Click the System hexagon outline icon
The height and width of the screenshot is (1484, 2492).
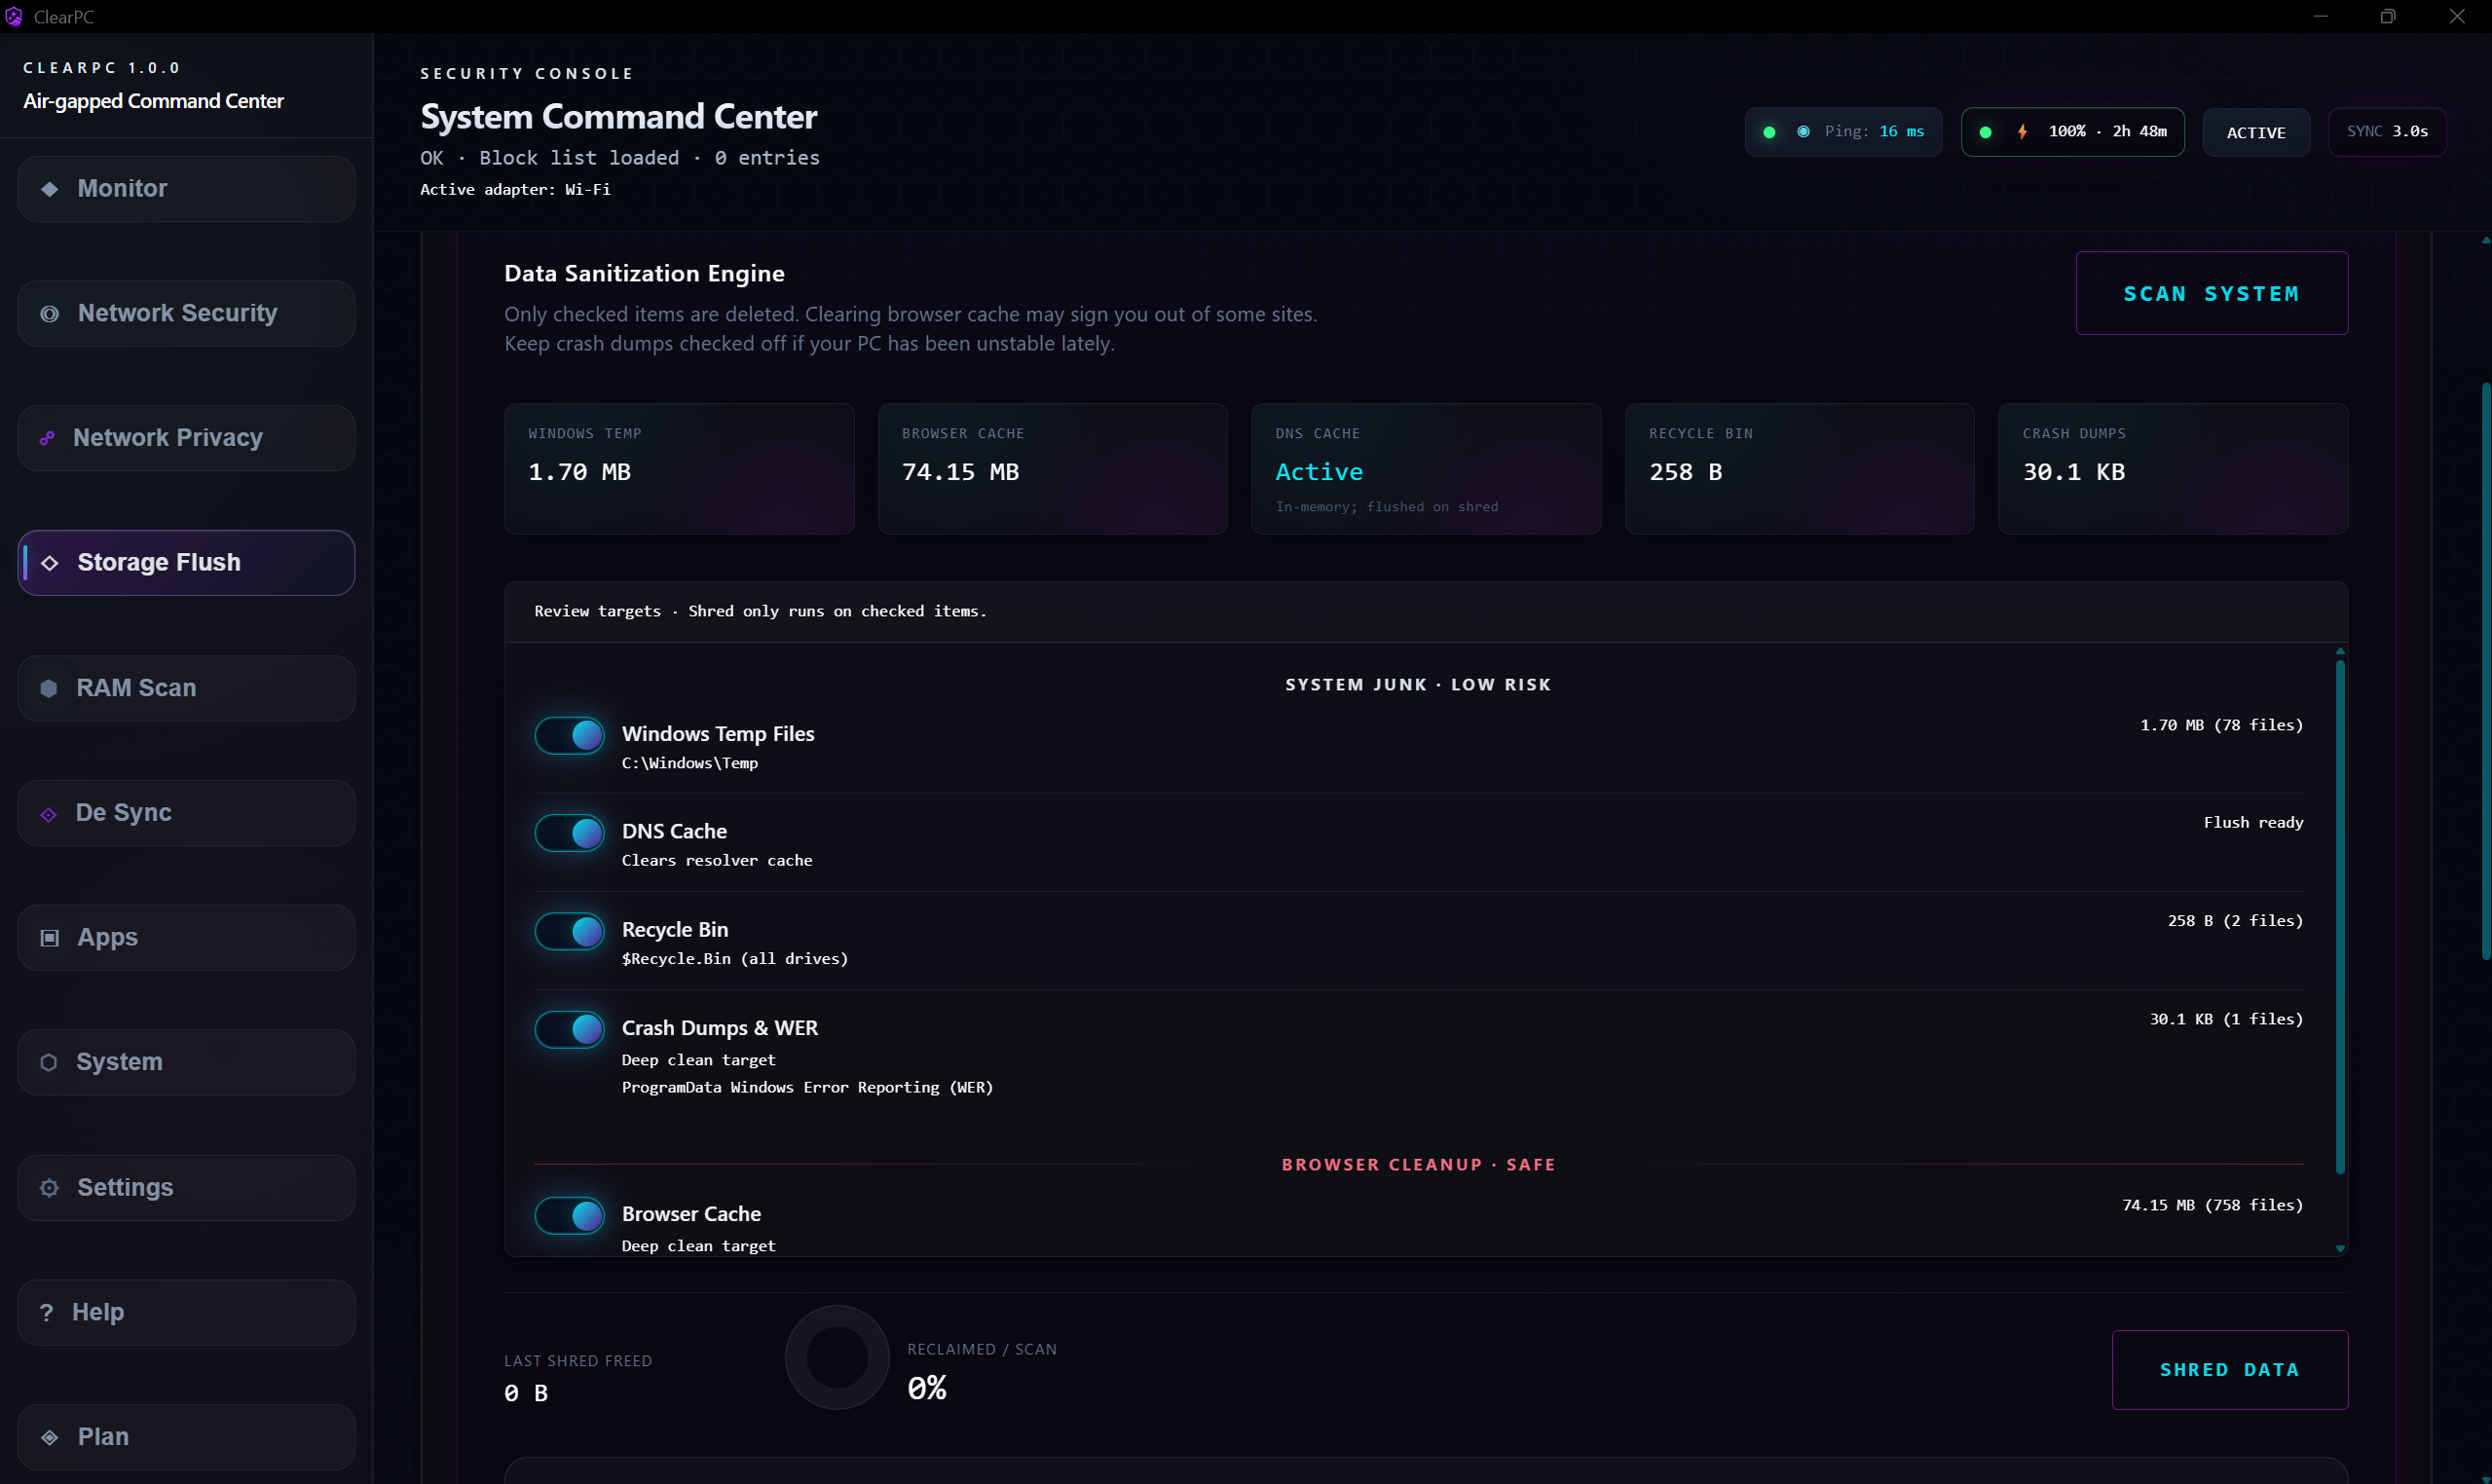pyautogui.click(x=48, y=1062)
